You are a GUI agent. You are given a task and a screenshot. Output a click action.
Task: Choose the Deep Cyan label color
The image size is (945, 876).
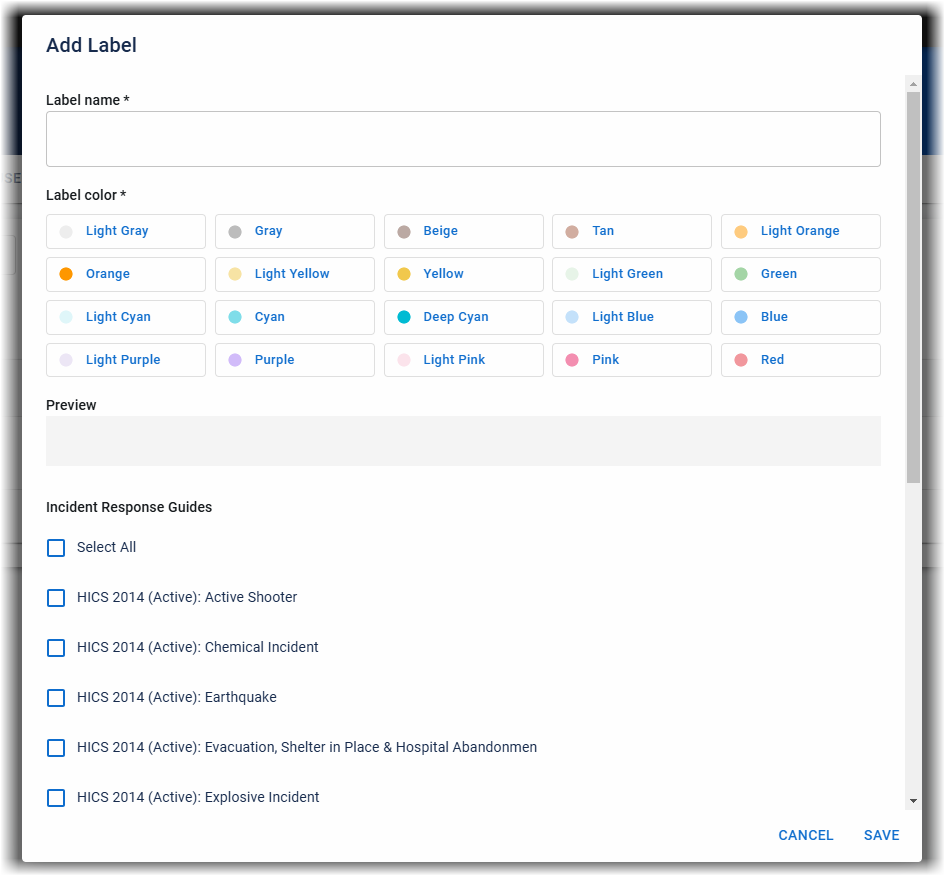463,317
